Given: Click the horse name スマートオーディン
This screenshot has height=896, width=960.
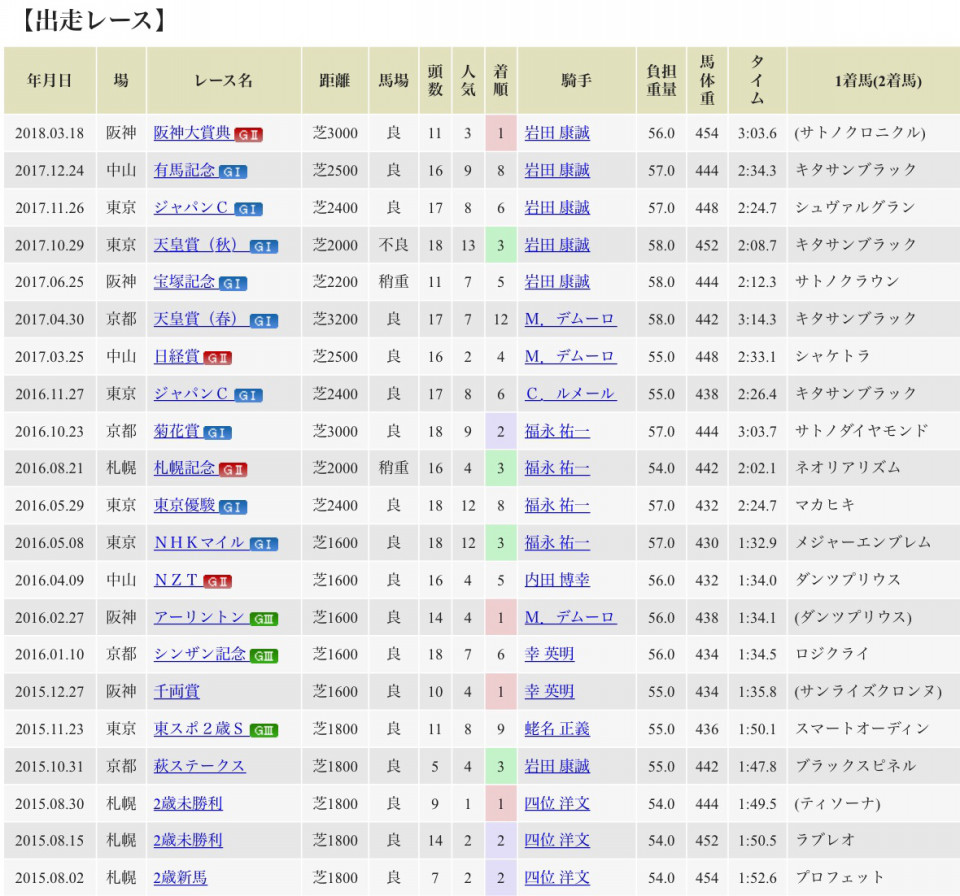Looking at the screenshot, I should (x=863, y=729).
